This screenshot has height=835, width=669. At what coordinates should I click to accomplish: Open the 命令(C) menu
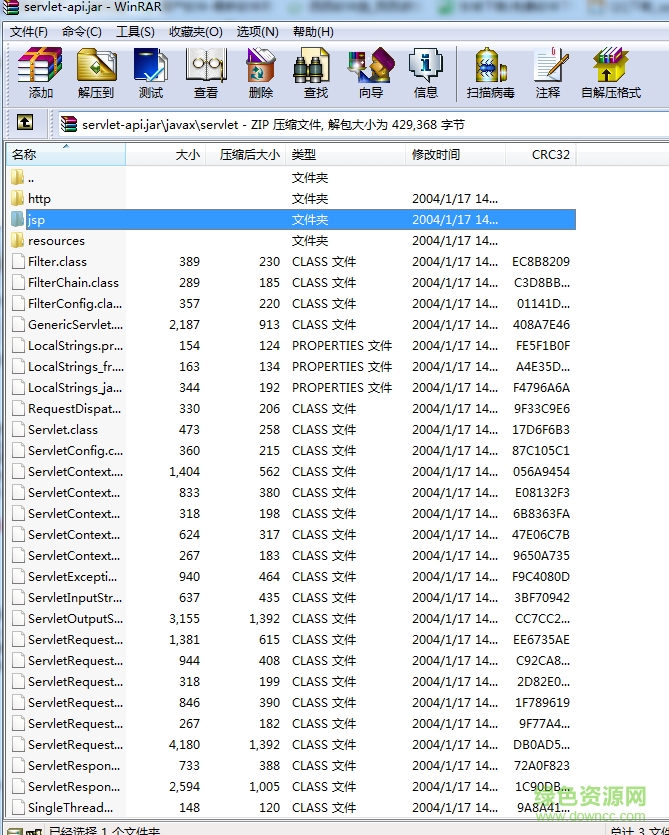tap(81, 32)
